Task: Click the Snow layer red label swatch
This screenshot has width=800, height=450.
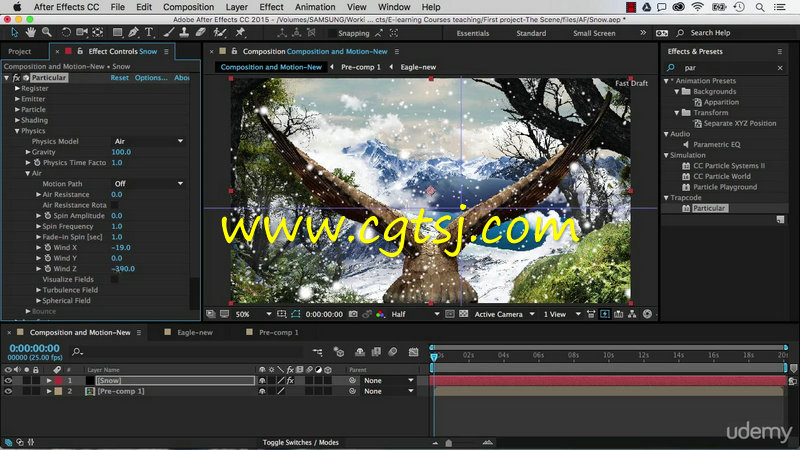Action: tap(58, 381)
